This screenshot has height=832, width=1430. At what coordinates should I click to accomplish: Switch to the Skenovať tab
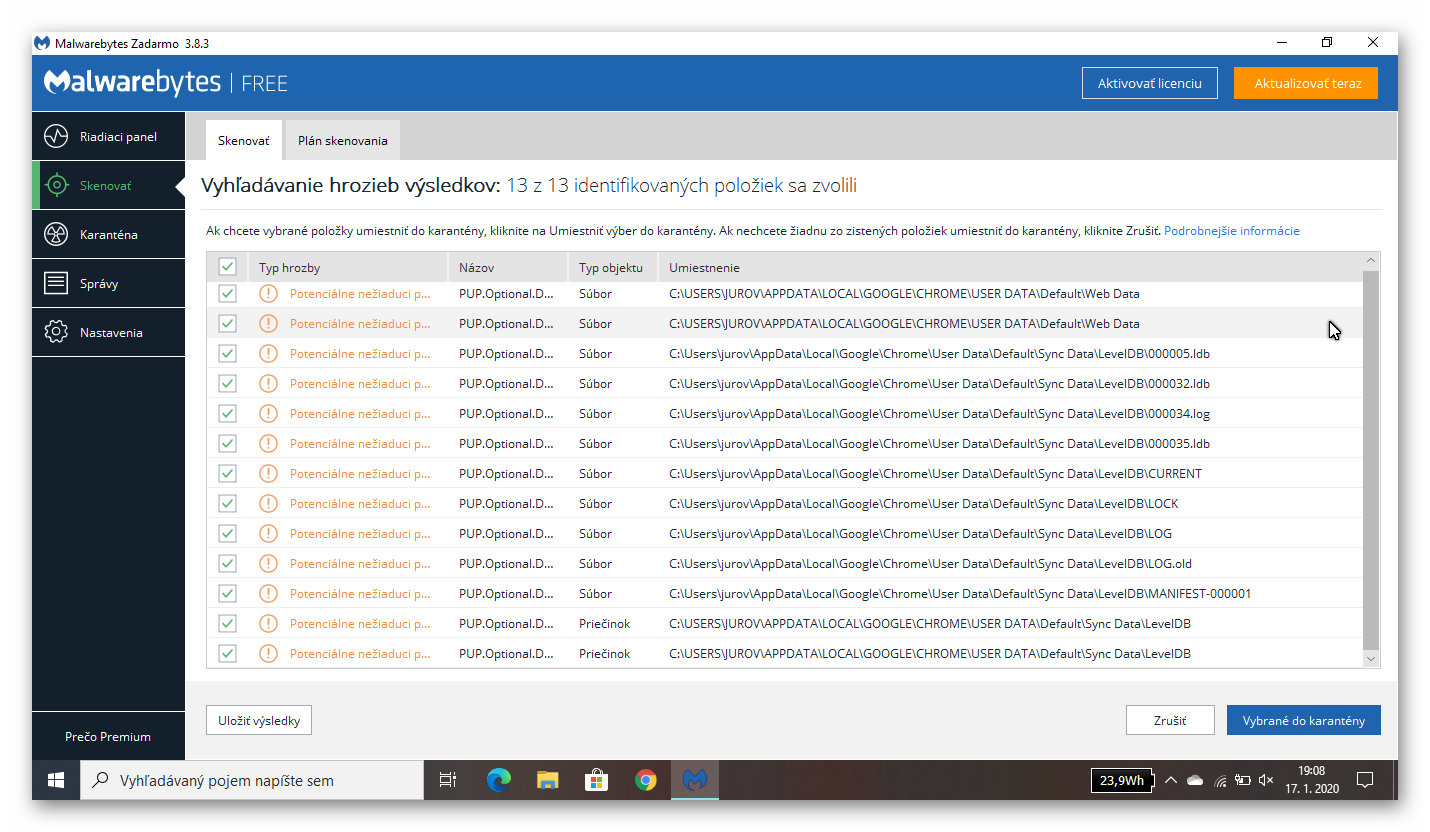[244, 140]
